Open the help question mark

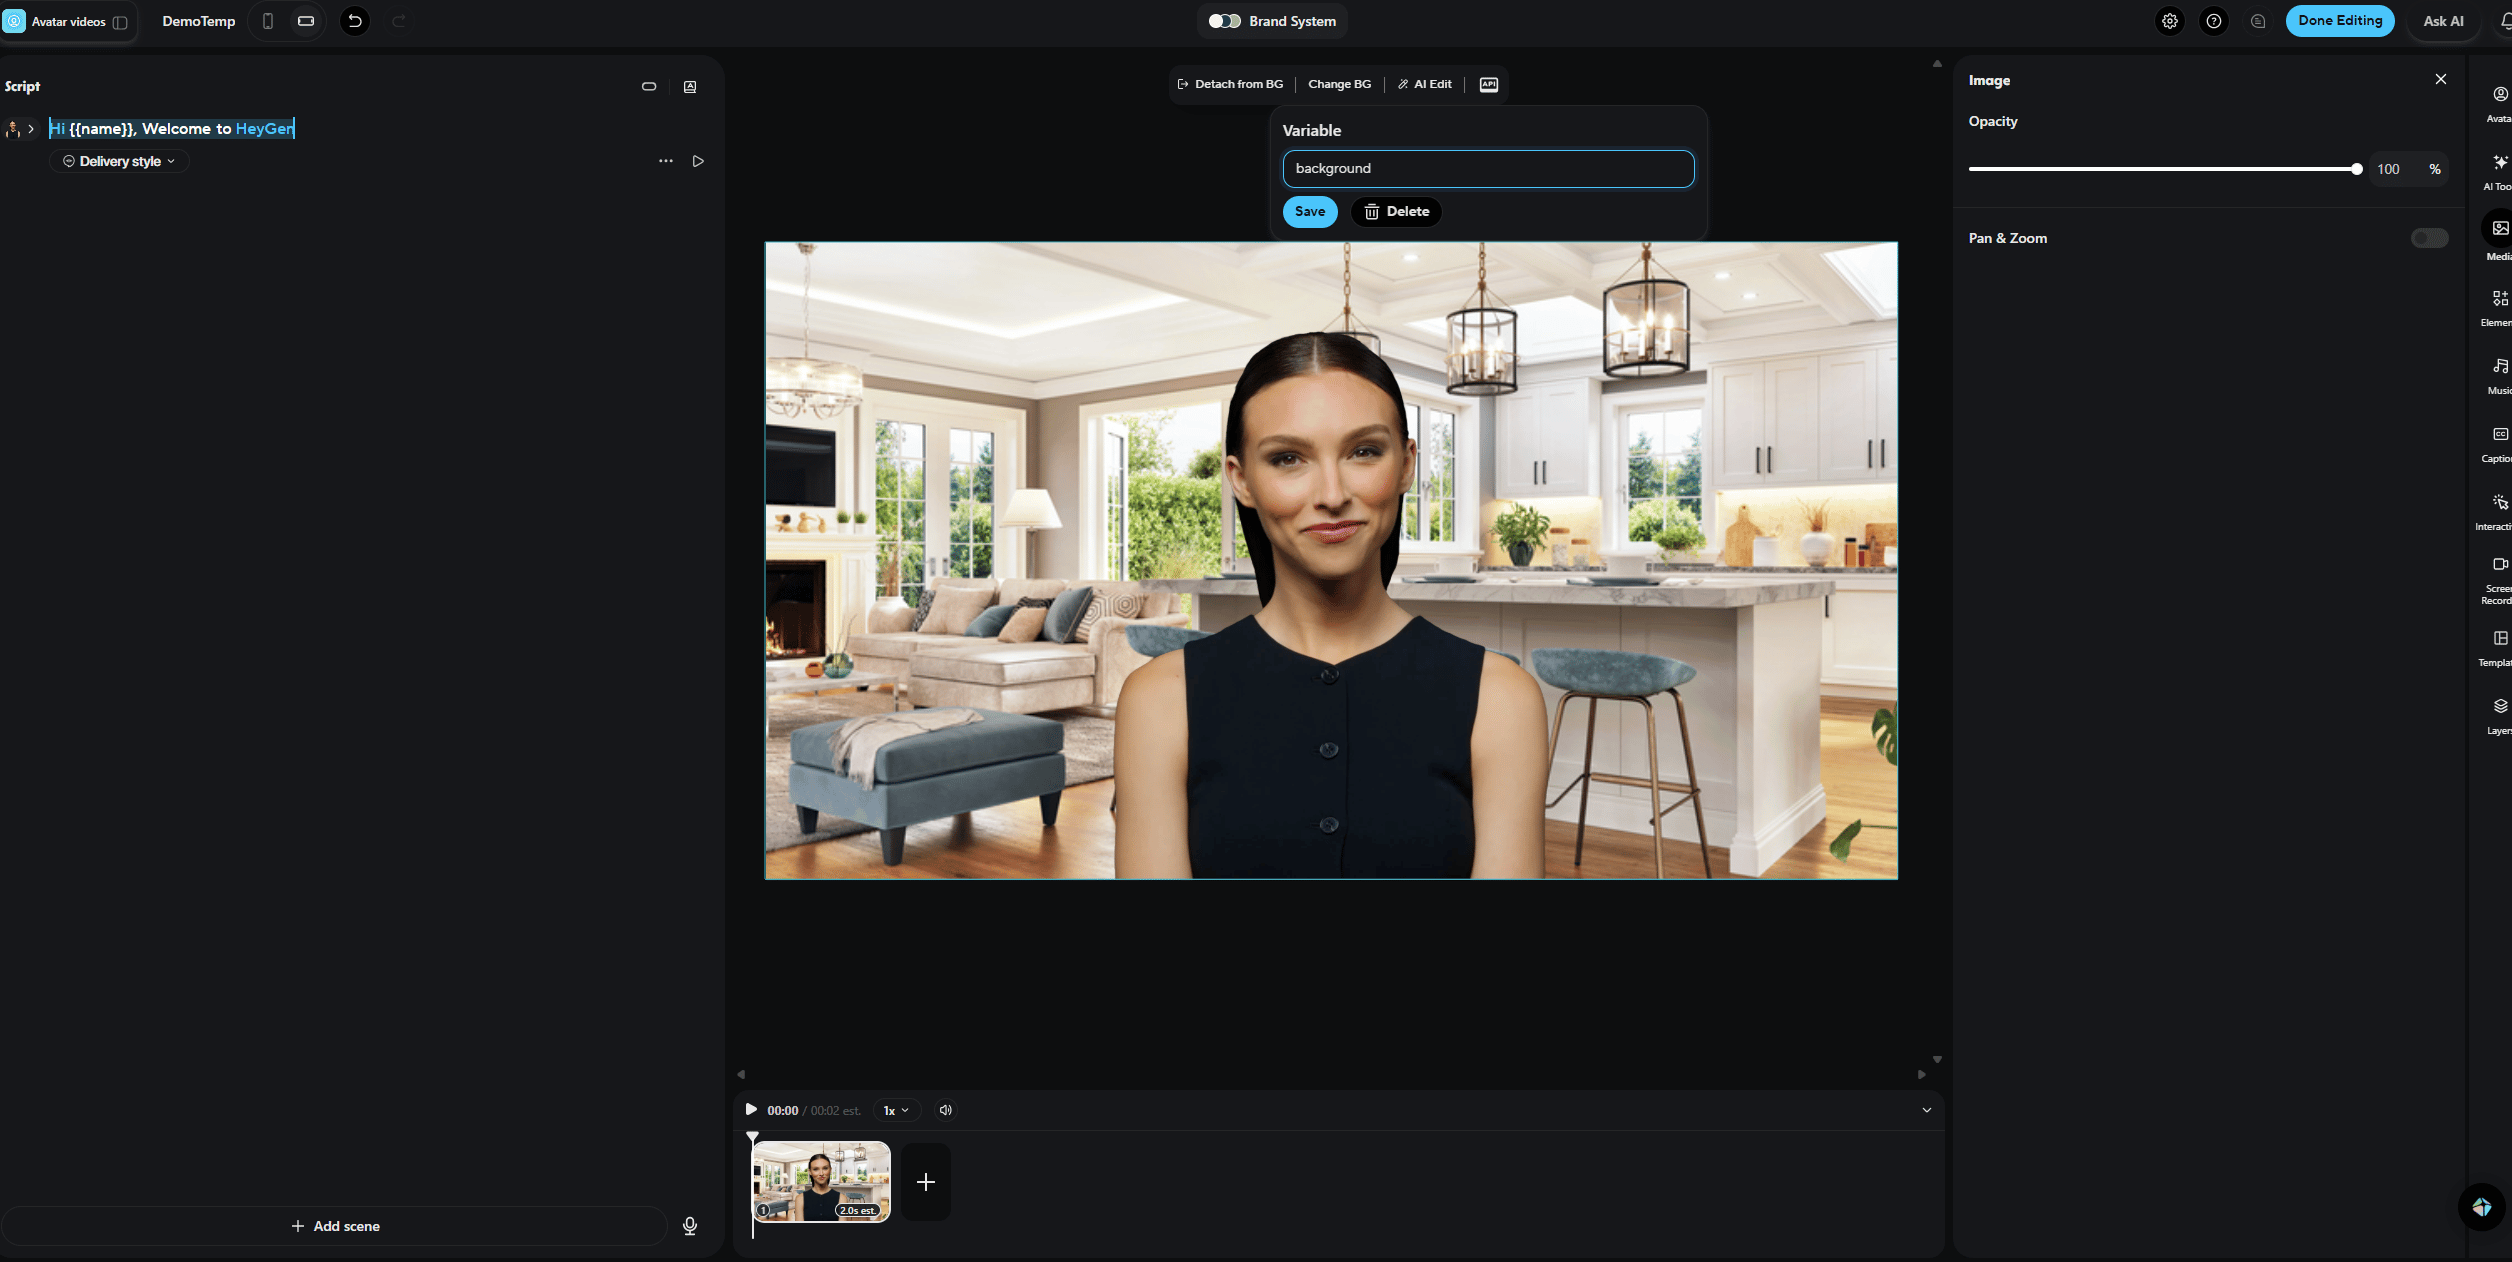pos(2214,21)
